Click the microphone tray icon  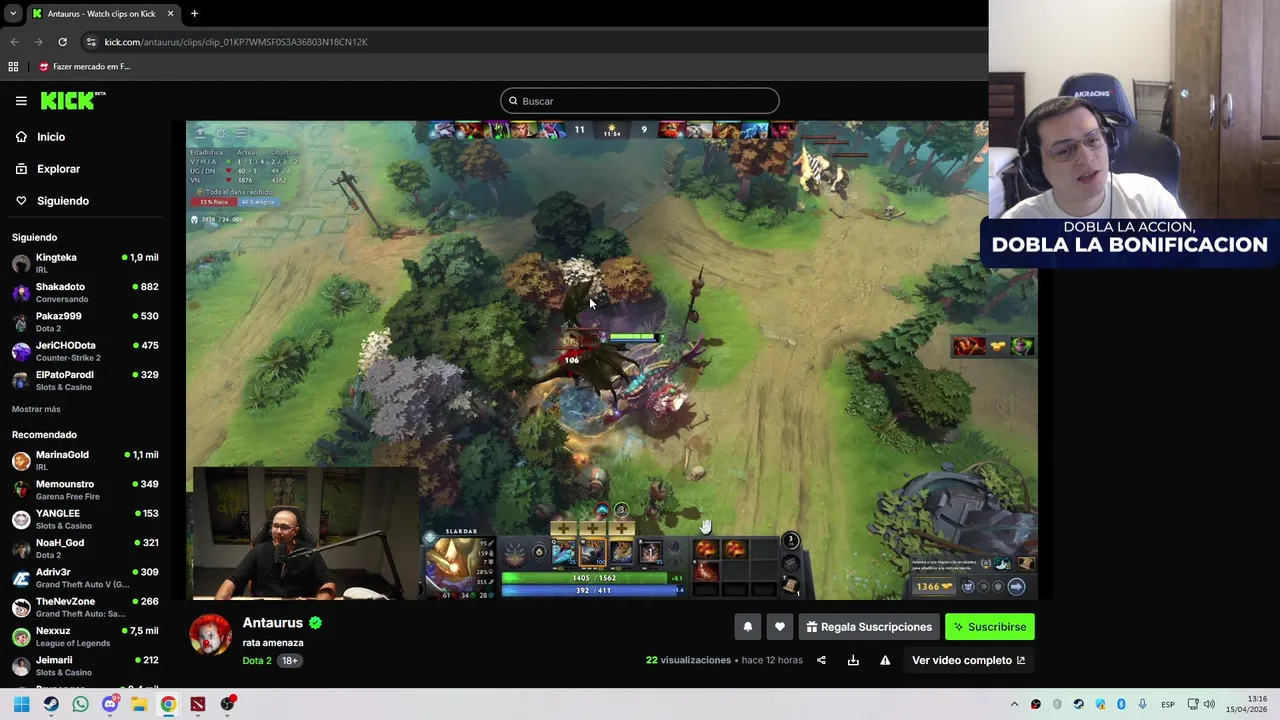[x=1142, y=705]
